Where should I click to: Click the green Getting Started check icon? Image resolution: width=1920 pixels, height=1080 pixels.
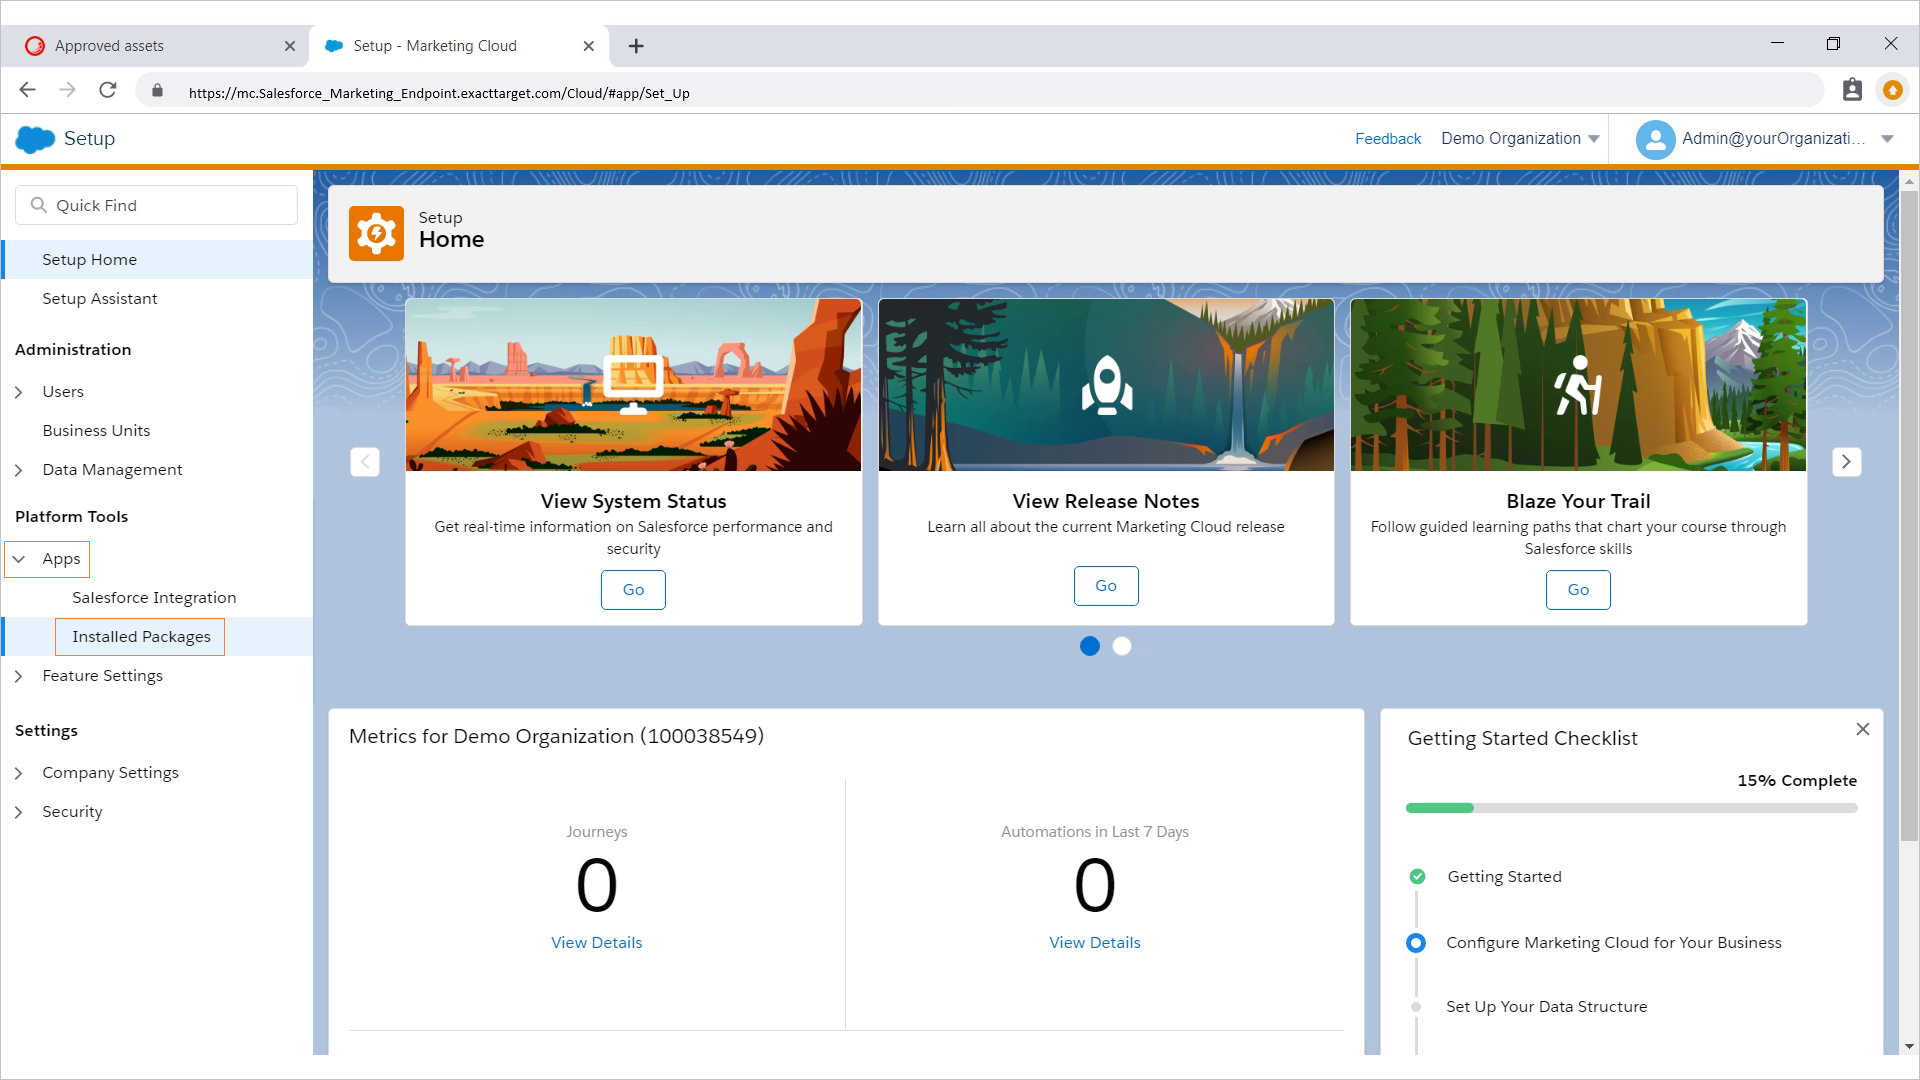pyautogui.click(x=1417, y=877)
